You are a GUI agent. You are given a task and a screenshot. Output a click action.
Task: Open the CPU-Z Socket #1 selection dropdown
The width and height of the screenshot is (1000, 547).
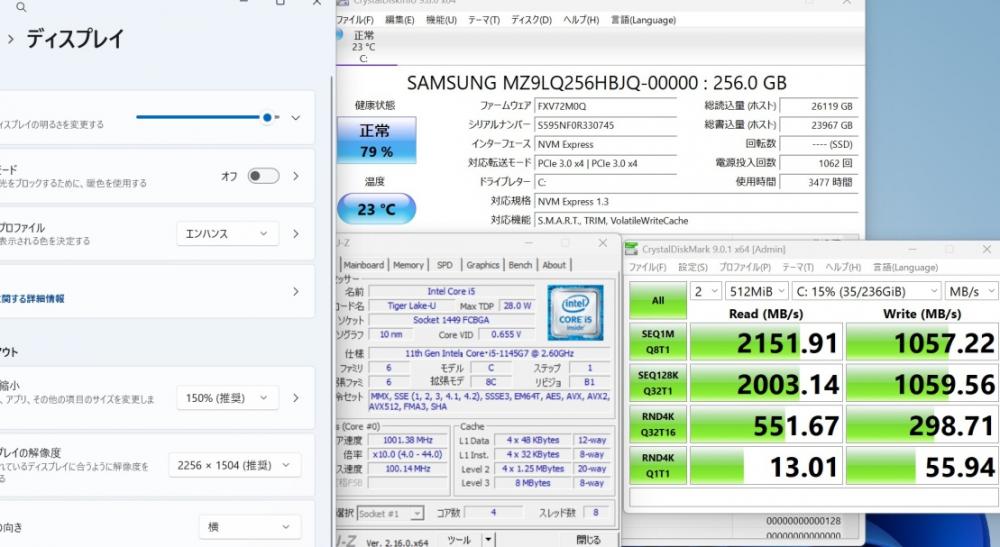coord(390,513)
